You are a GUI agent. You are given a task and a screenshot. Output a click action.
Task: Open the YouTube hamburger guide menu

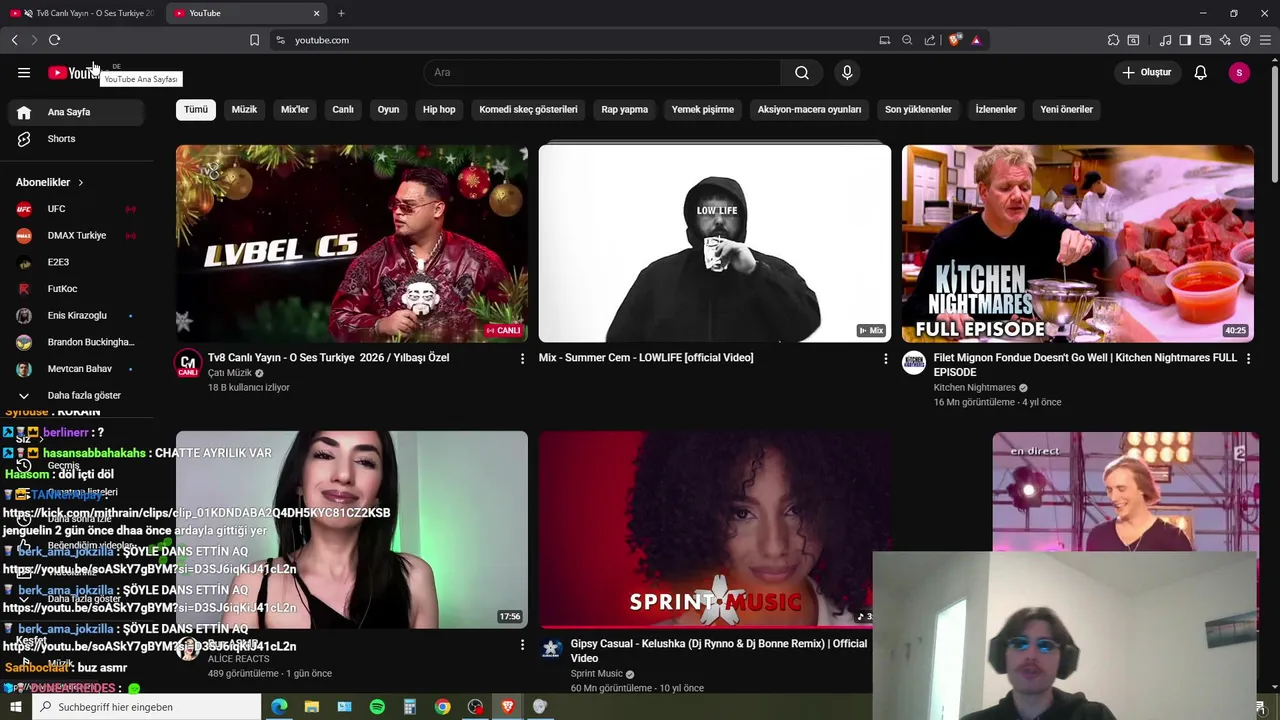point(24,72)
